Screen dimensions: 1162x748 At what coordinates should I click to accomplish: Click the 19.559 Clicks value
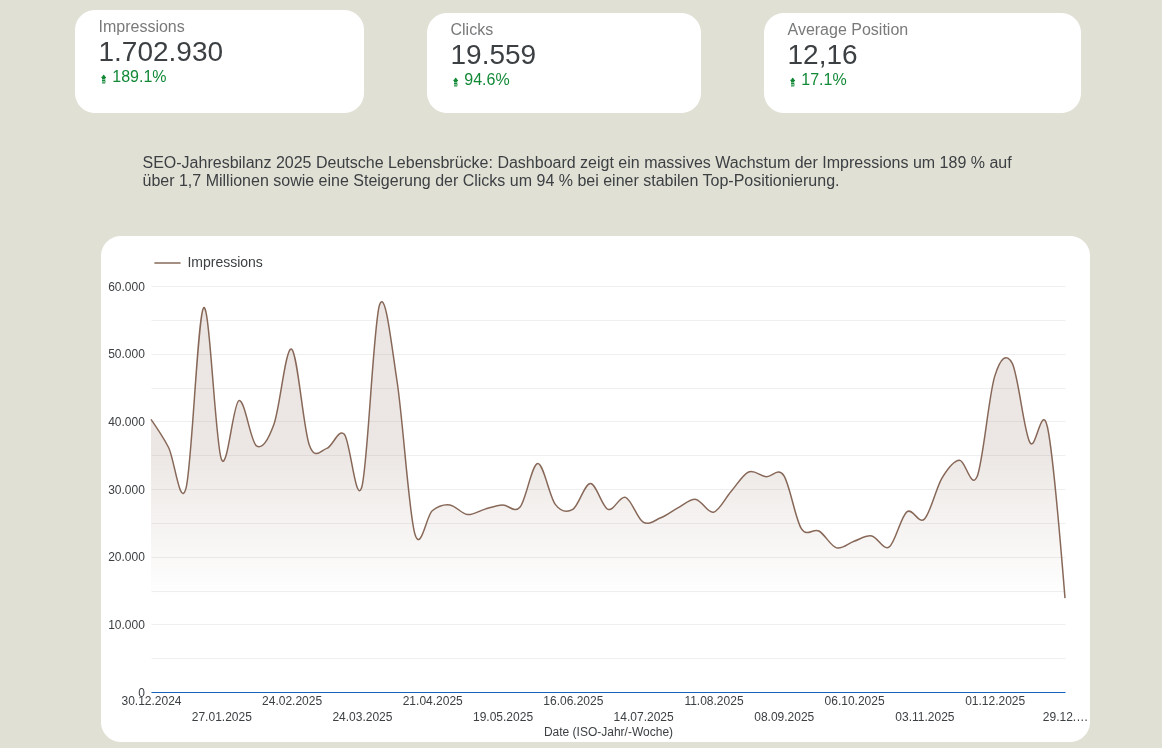[493, 55]
